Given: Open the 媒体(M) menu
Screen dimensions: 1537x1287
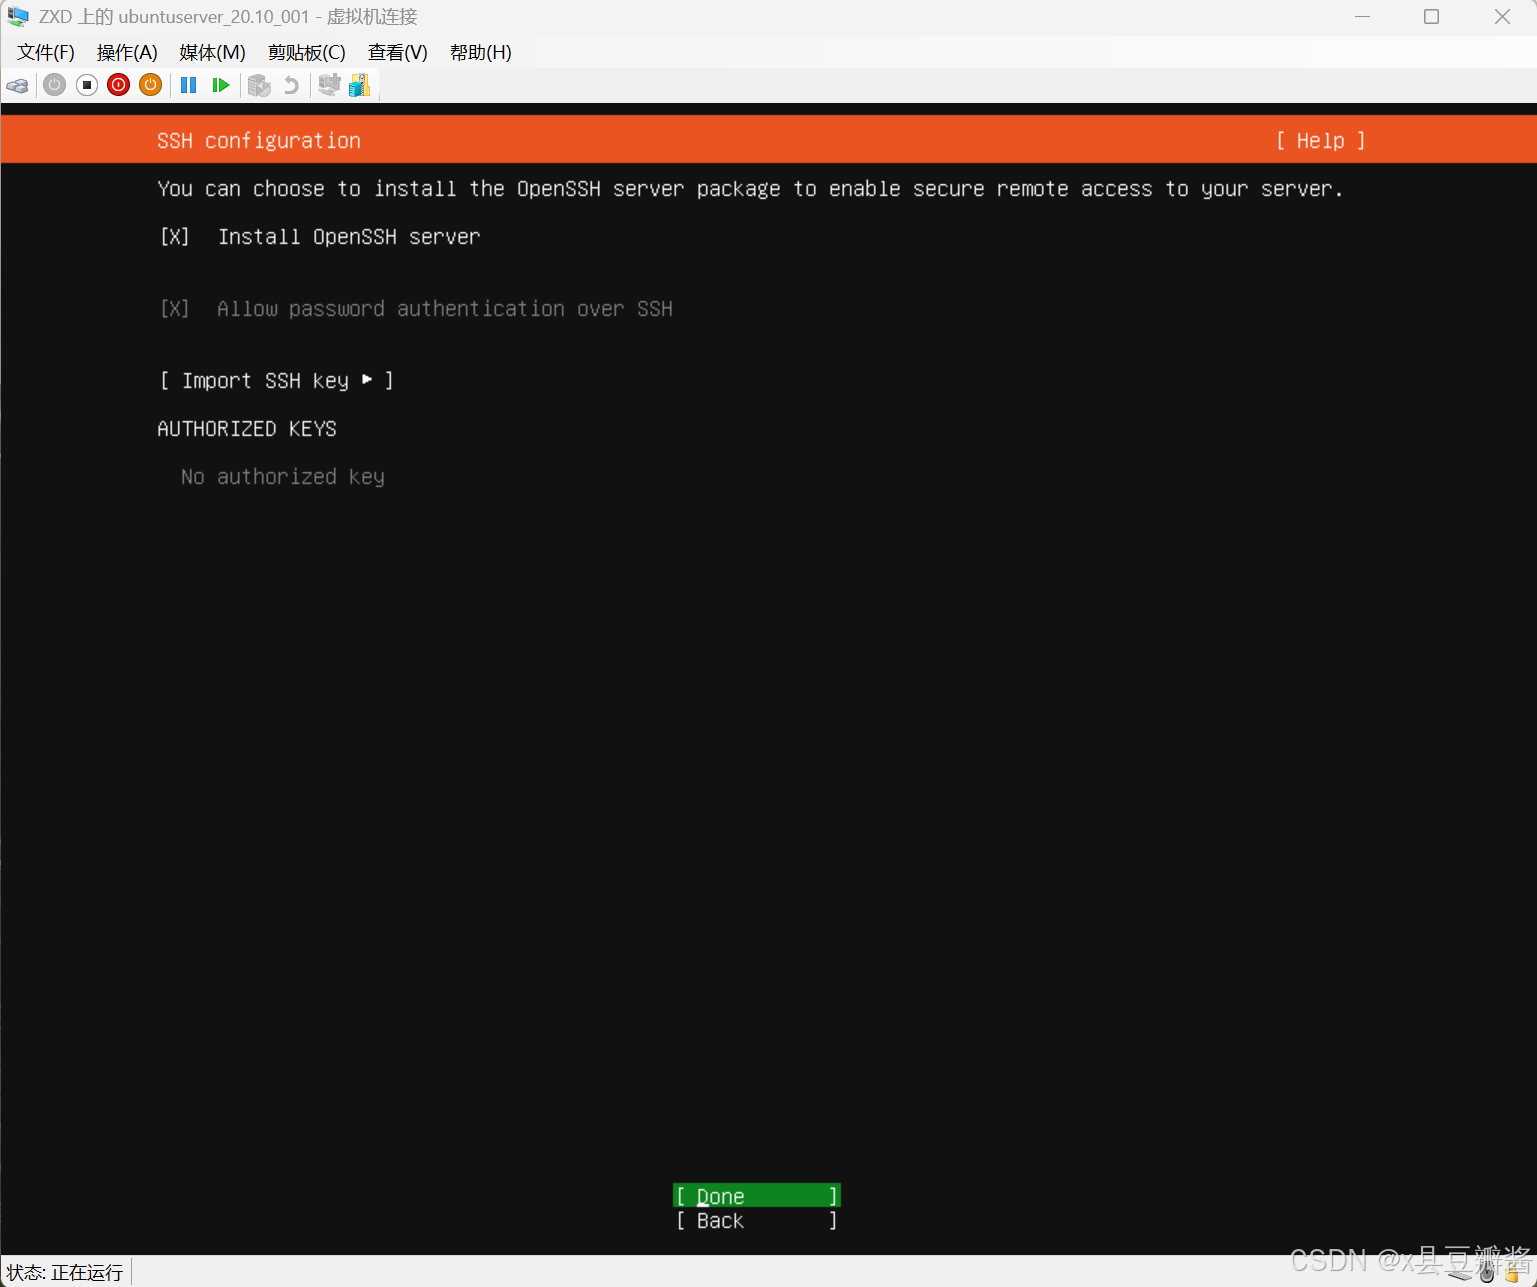Looking at the screenshot, I should click(211, 52).
